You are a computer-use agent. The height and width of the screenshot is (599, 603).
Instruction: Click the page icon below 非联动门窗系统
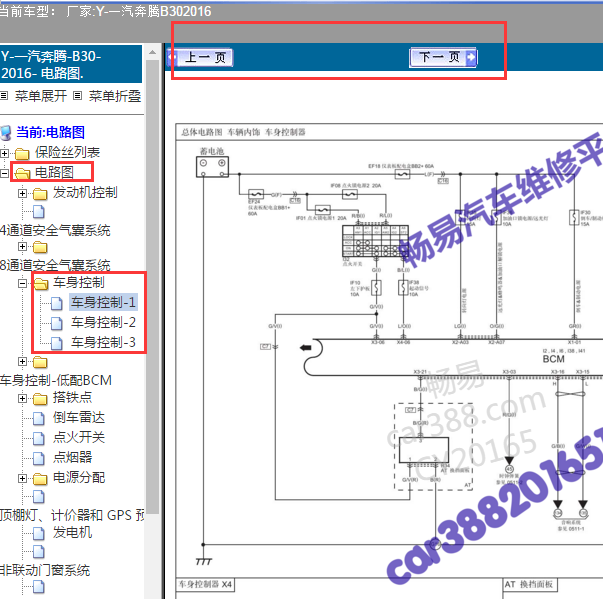click(x=38, y=587)
